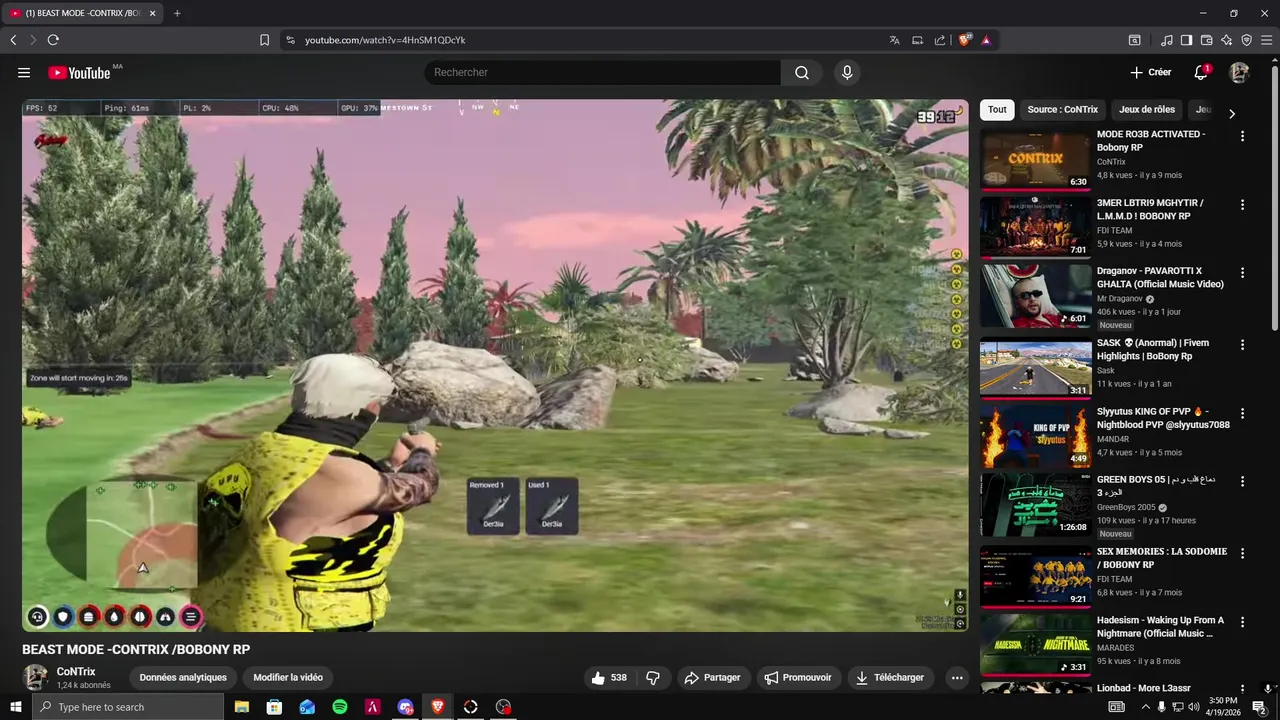Open Brave Wallet icon
The width and height of the screenshot is (1280, 720).
[1206, 40]
